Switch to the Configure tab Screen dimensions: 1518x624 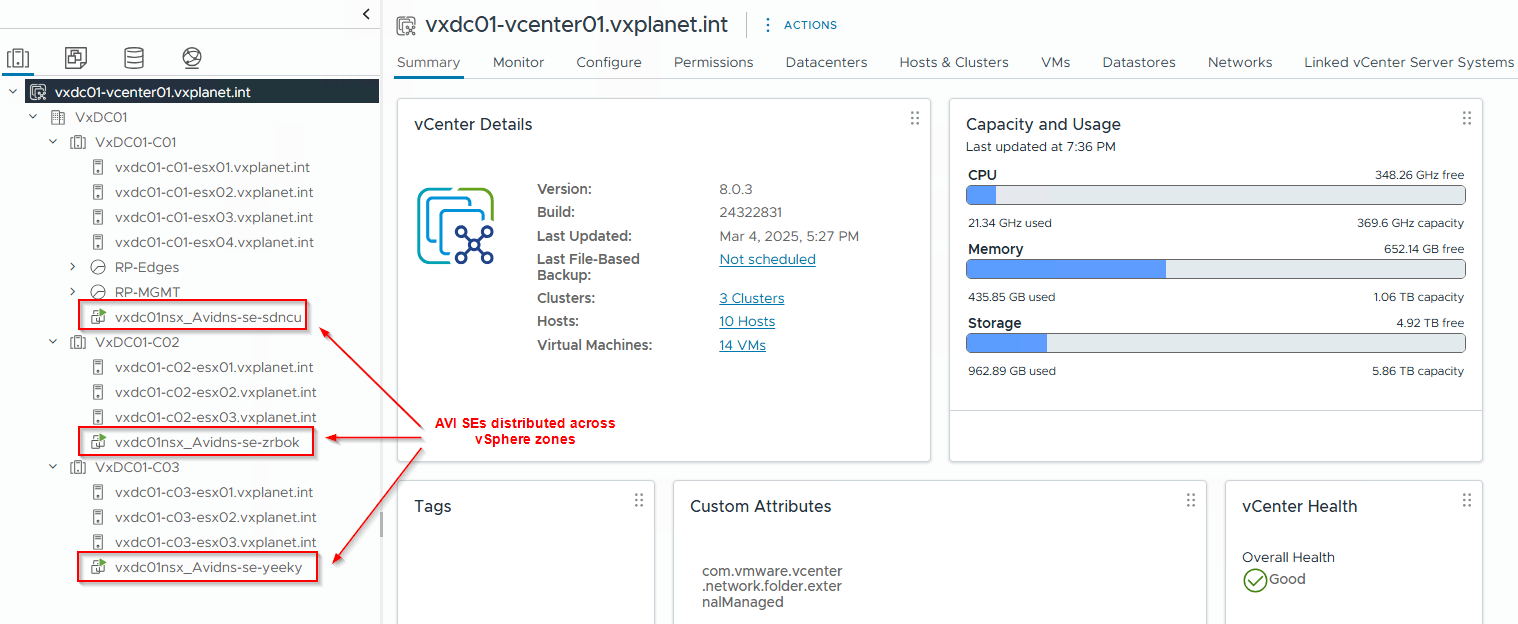click(609, 62)
